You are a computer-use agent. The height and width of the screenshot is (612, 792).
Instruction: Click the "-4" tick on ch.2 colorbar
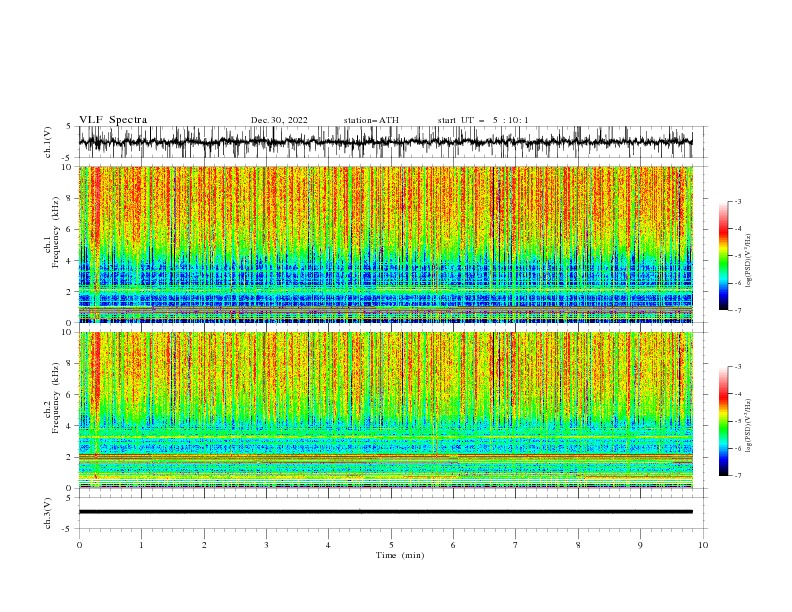tap(738, 394)
